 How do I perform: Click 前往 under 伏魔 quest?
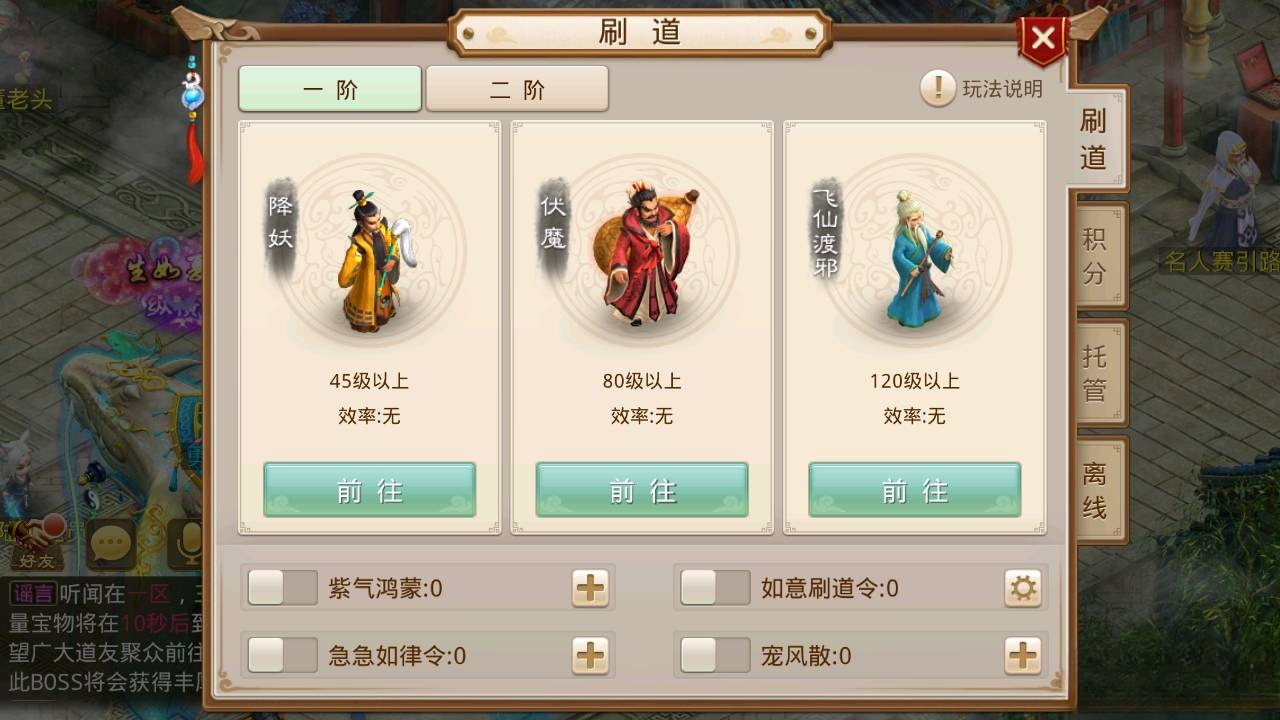pyautogui.click(x=642, y=490)
